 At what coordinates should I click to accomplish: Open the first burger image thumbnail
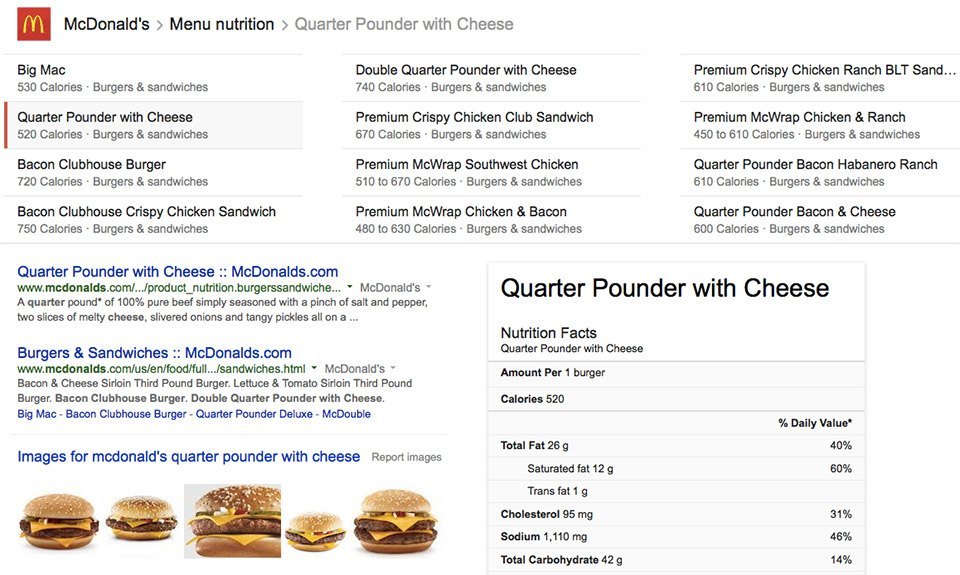click(x=59, y=520)
